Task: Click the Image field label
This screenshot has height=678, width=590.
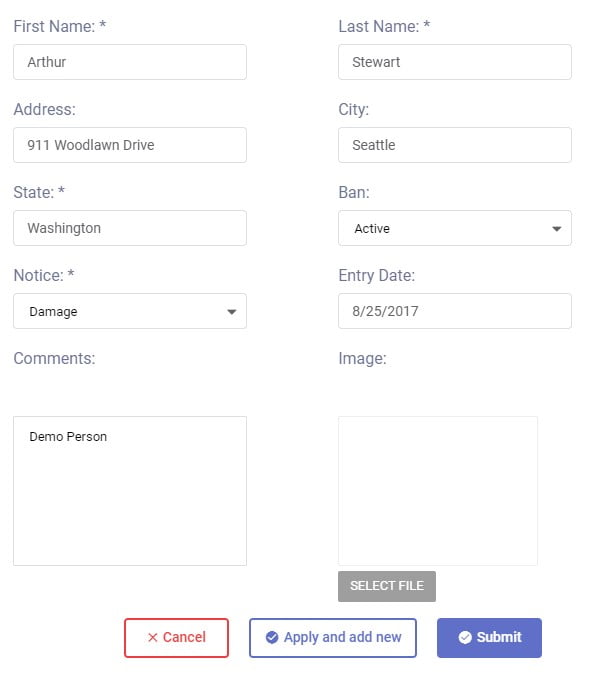Action: tap(362, 358)
